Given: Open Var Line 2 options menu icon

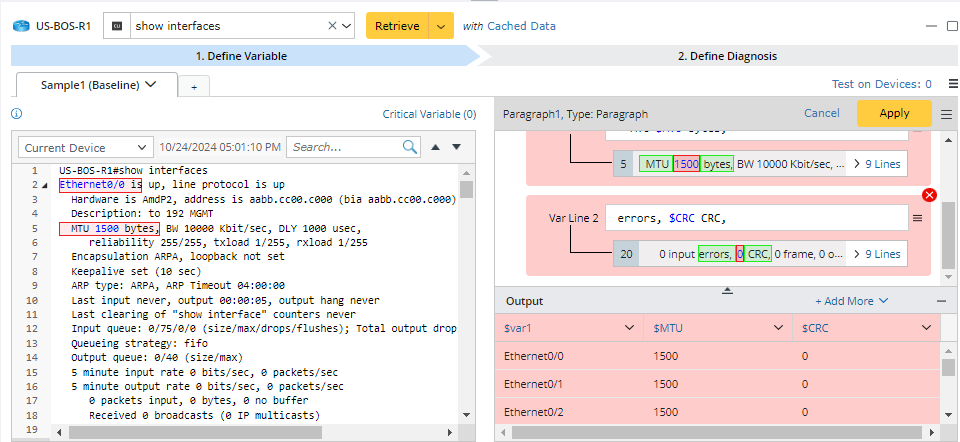Looking at the screenshot, I should pos(916,218).
